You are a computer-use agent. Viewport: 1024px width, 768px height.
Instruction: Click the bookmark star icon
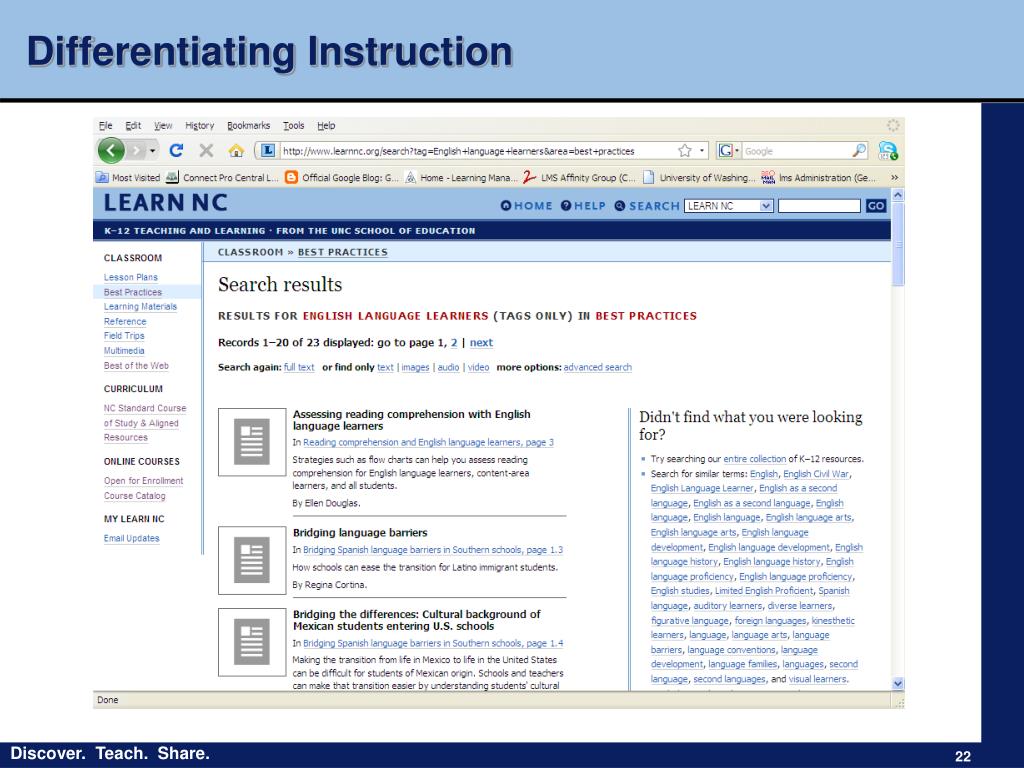tap(684, 151)
